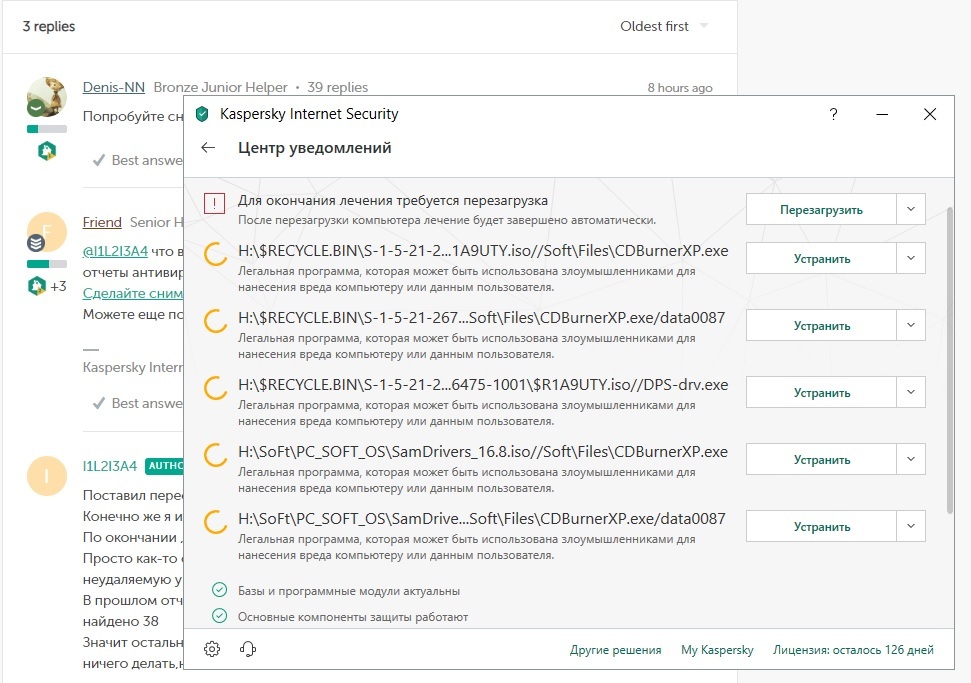Open the support headset icon
The width and height of the screenshot is (971, 683).
(x=248, y=649)
